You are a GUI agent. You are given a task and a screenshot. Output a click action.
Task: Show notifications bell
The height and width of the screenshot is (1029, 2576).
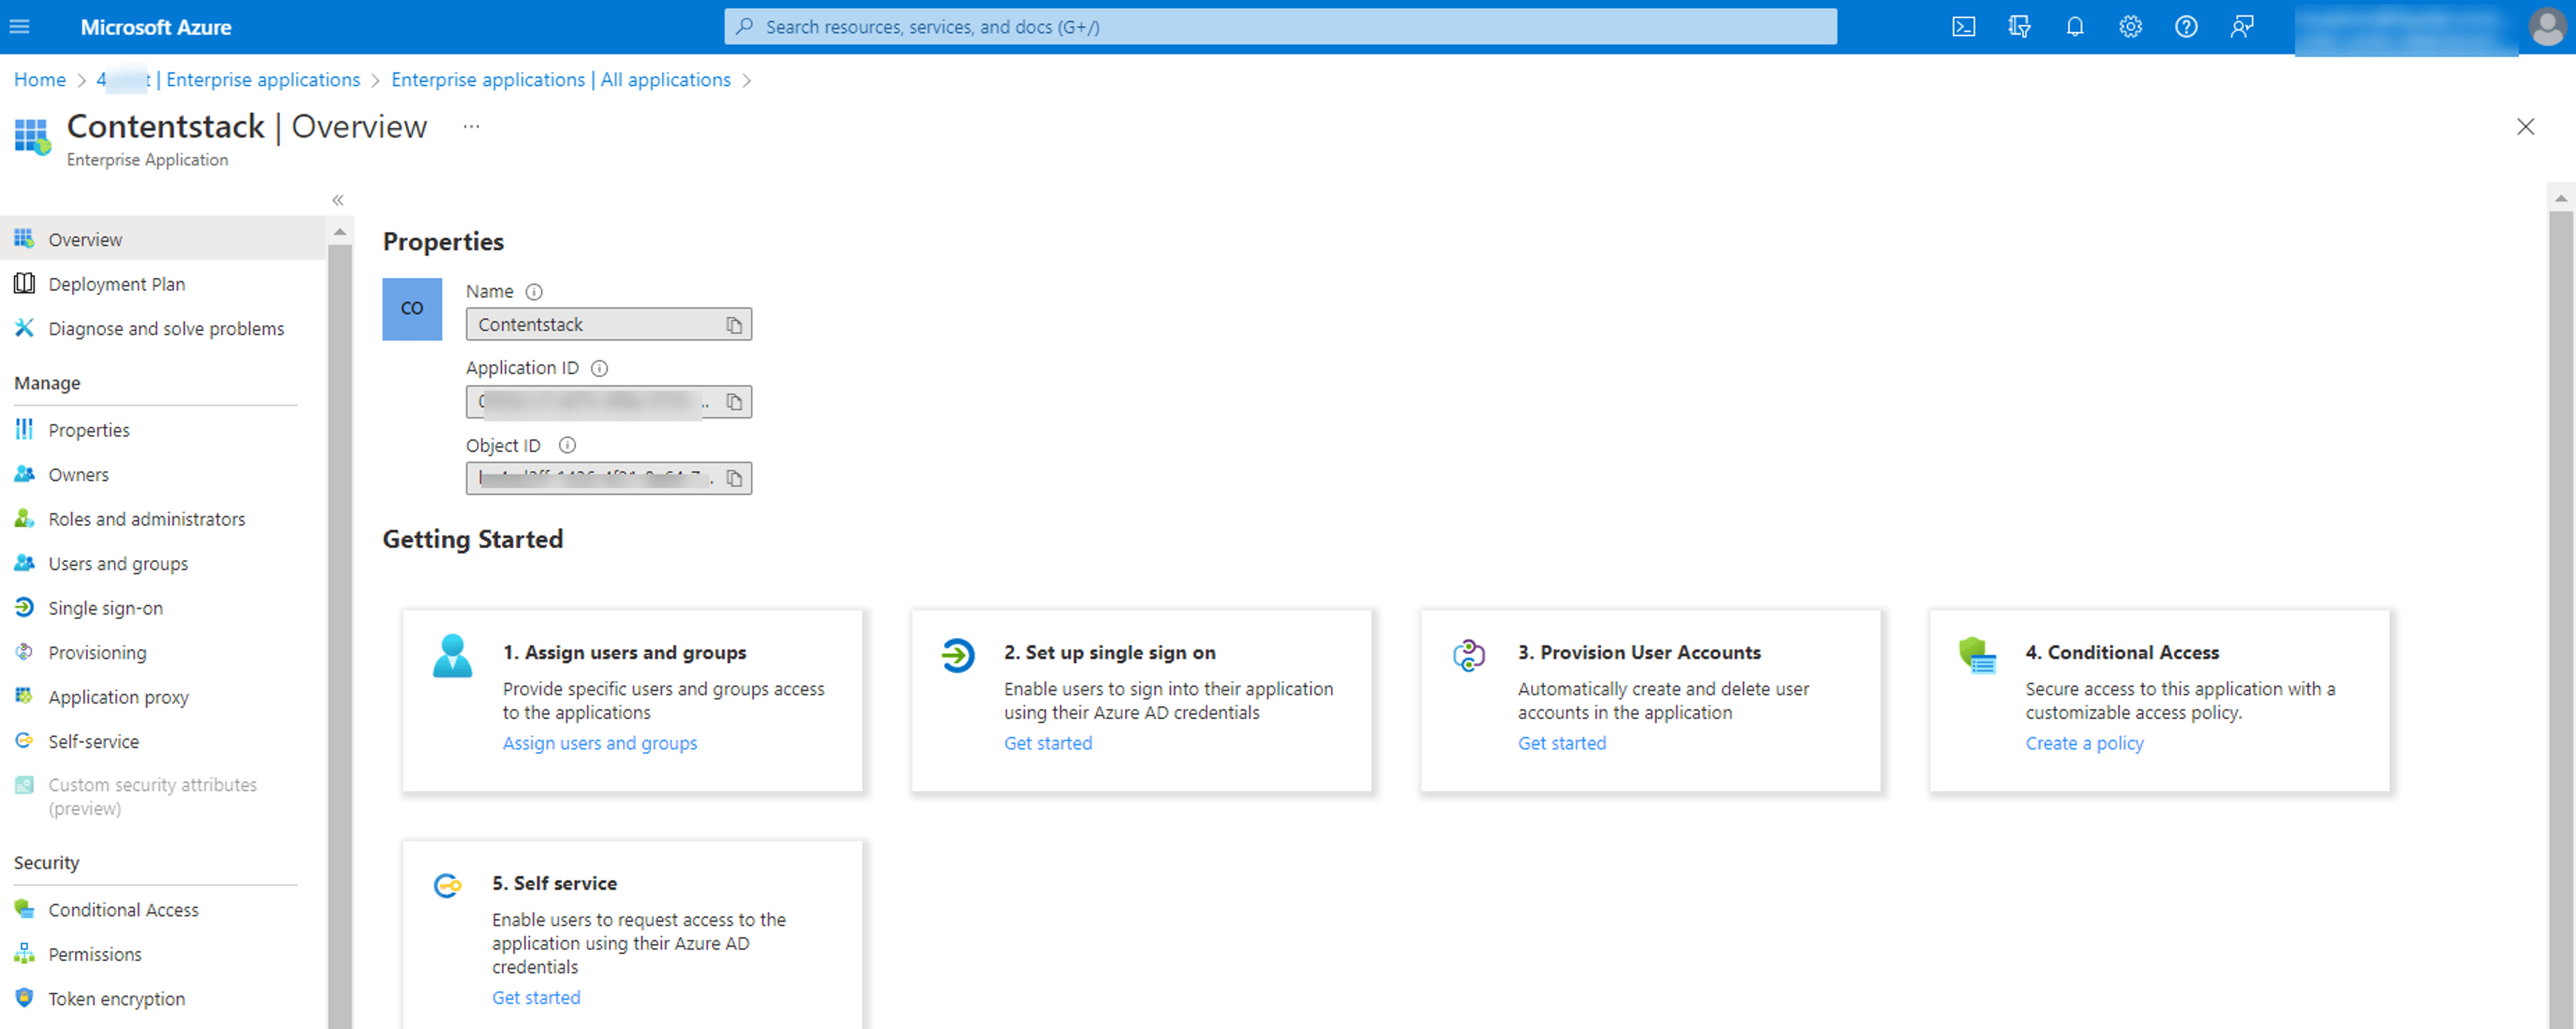pos(2075,27)
